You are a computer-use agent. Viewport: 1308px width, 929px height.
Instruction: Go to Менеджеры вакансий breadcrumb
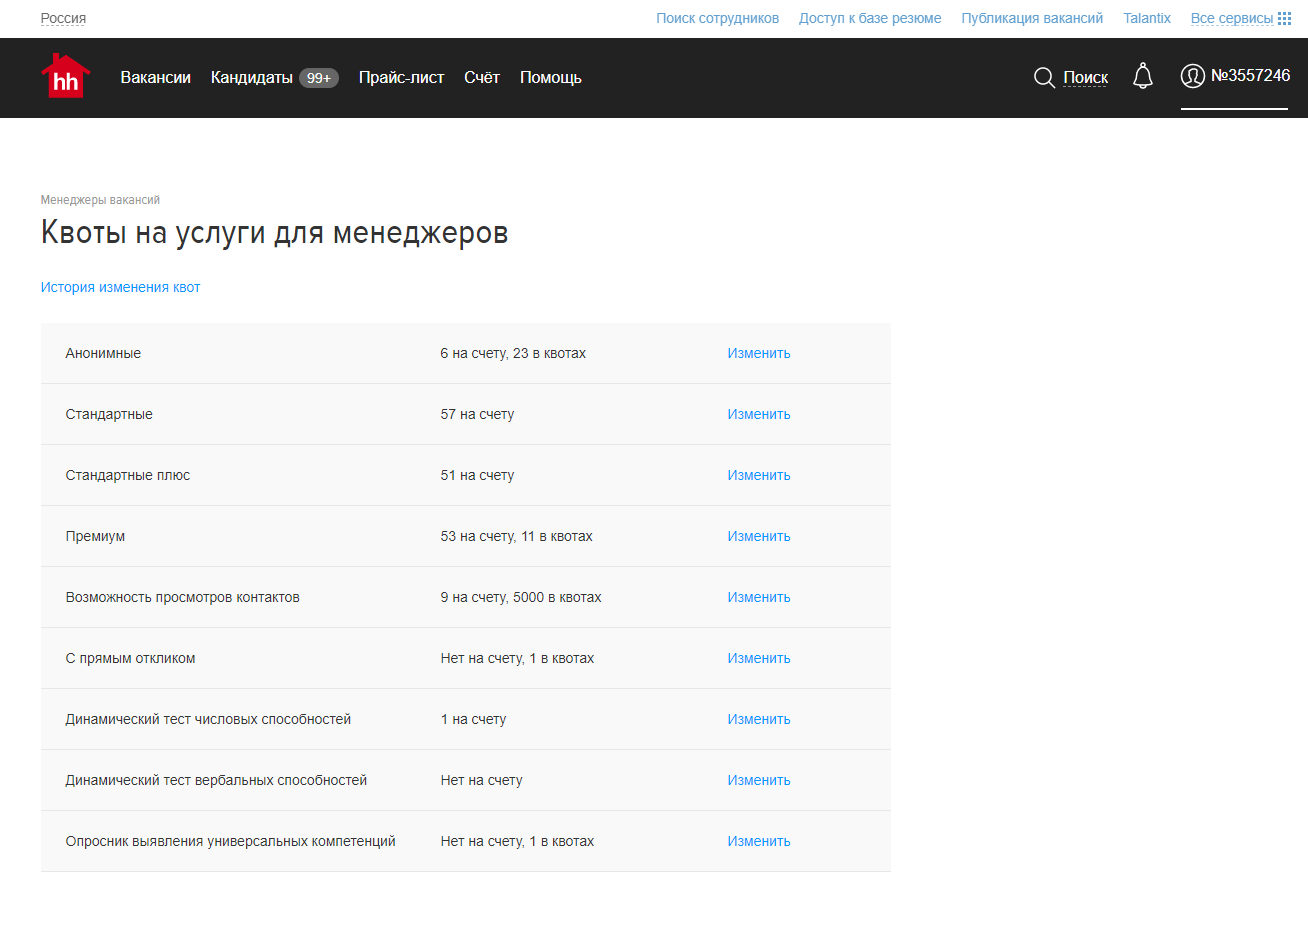click(100, 200)
